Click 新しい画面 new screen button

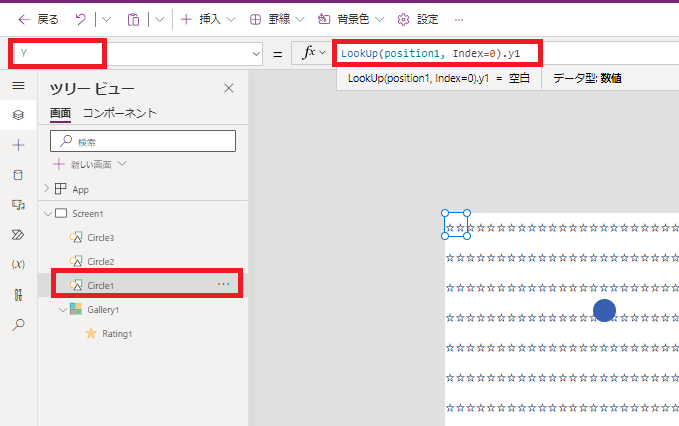[90, 165]
